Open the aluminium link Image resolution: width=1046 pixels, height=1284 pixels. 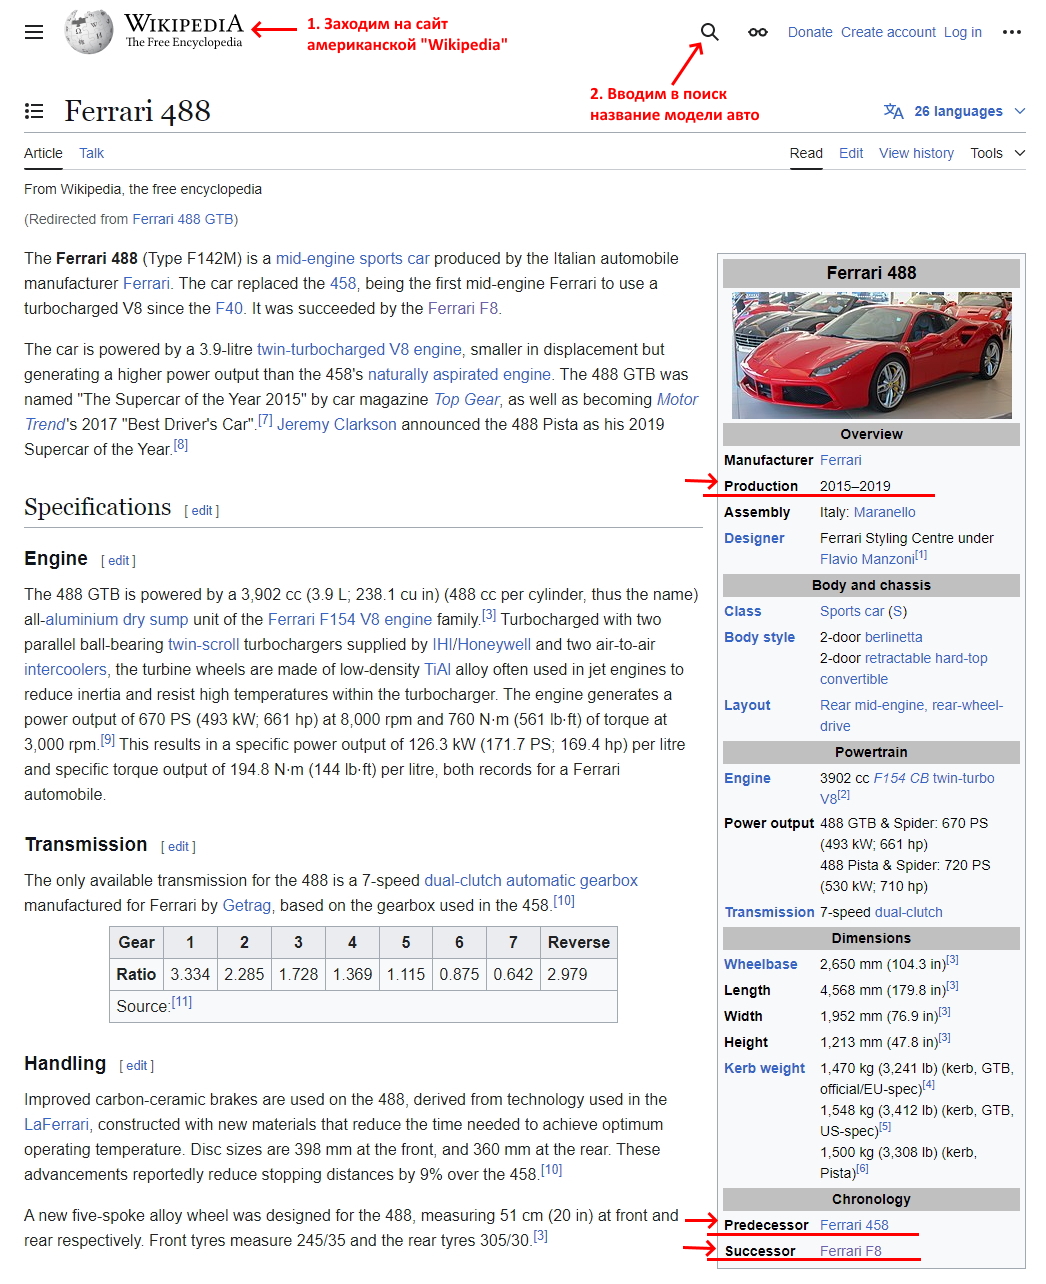pyautogui.click(x=82, y=619)
